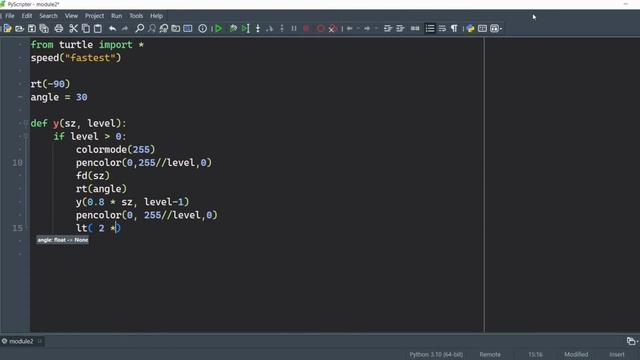Click the Remote engine status entry

point(490,354)
